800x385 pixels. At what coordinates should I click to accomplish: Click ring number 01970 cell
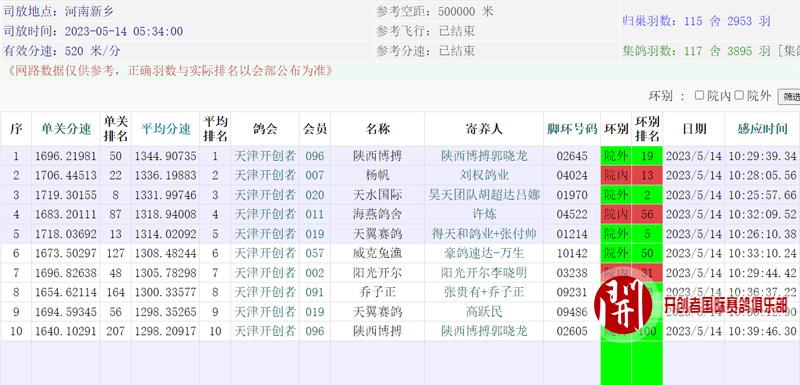(x=572, y=195)
